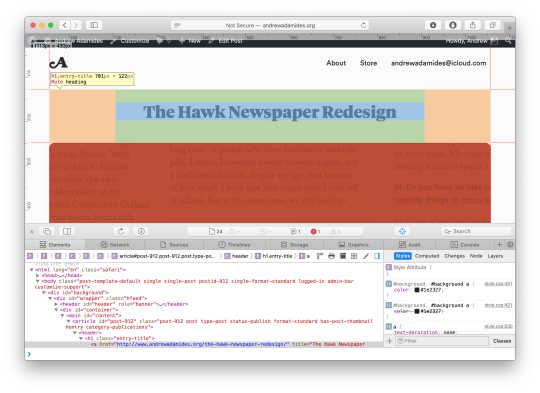This screenshot has height=393, width=540.
Task: Collapse the html element in DOM tree
Action: tap(31, 270)
